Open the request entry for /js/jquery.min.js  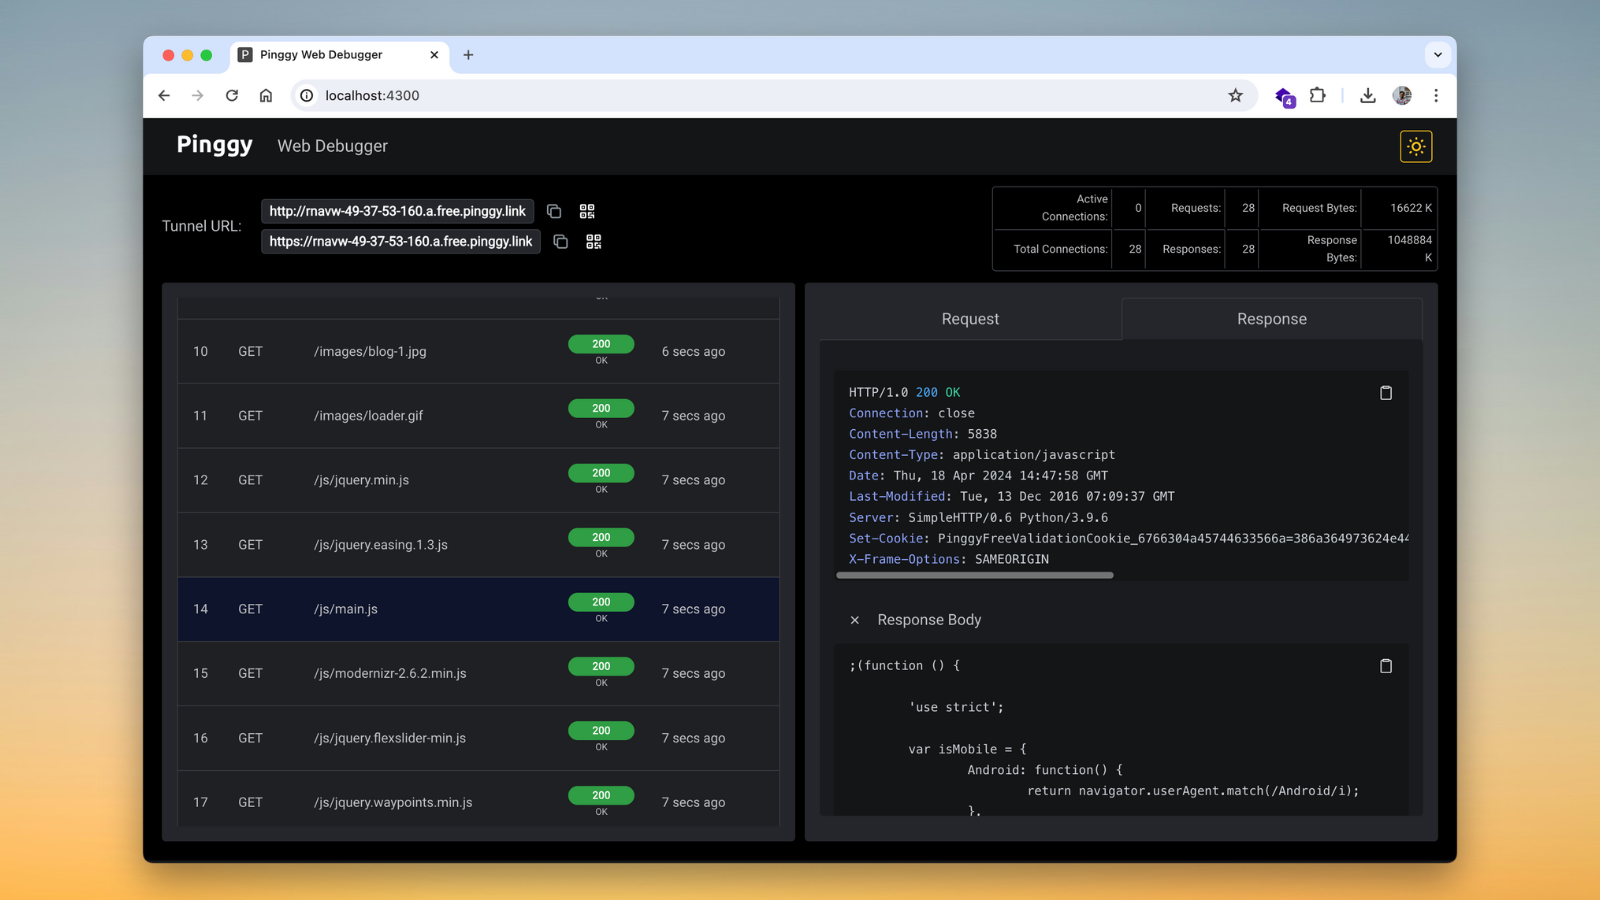click(x=478, y=480)
